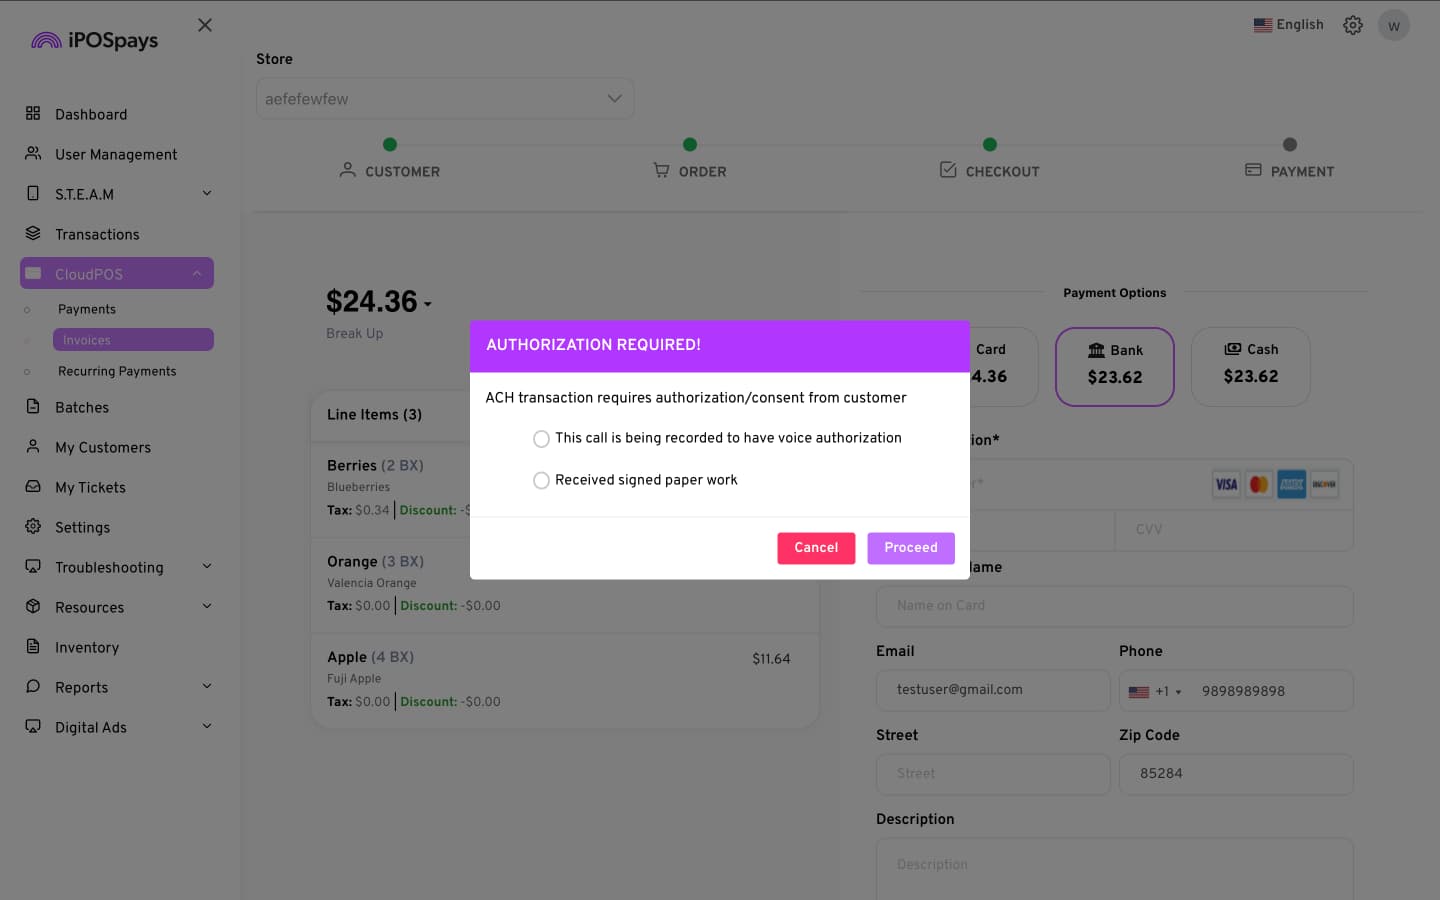The height and width of the screenshot is (900, 1440).
Task: Select voice authorization recorded radio option
Action: click(541, 439)
